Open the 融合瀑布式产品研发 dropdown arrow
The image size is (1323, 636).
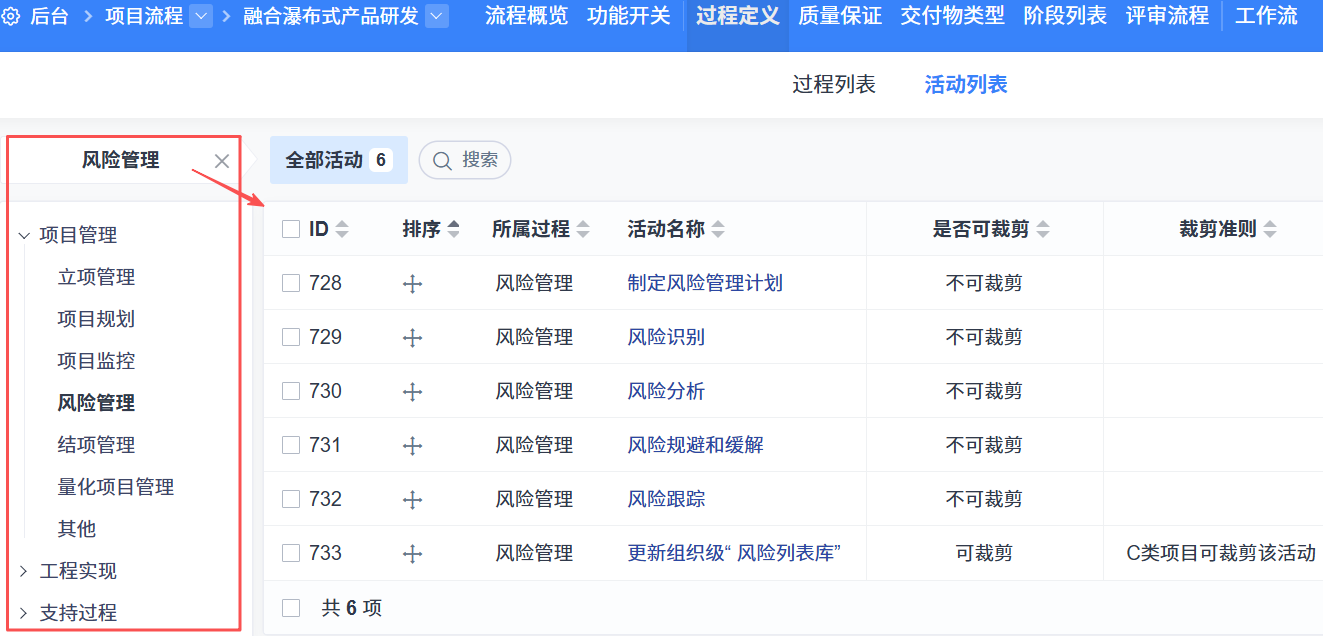pyautogui.click(x=437, y=16)
